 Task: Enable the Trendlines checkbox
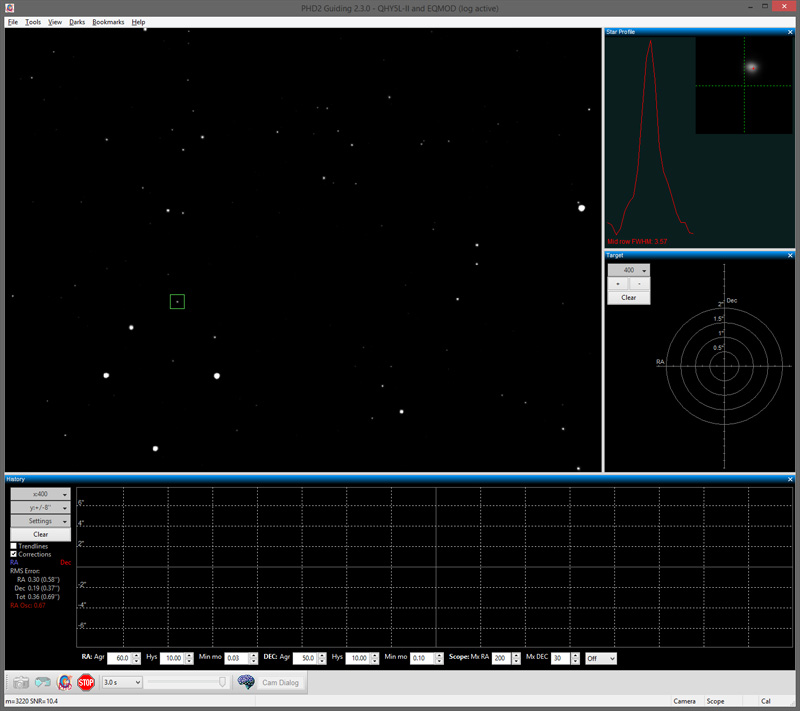pos(14,546)
